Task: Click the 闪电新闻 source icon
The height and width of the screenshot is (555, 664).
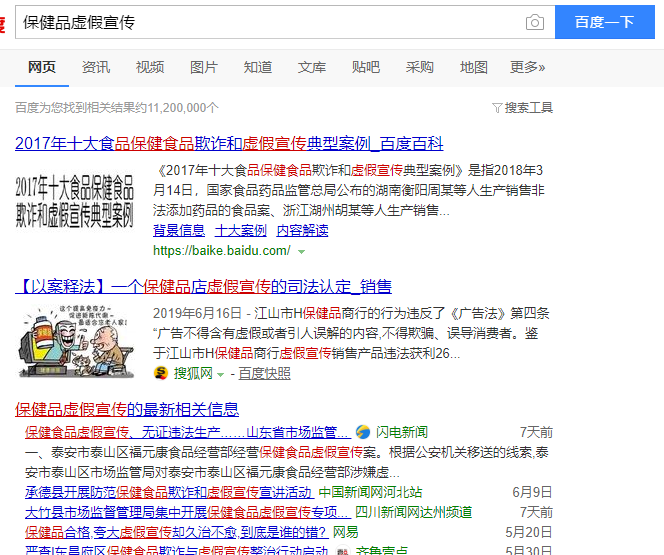Action: pos(363,432)
